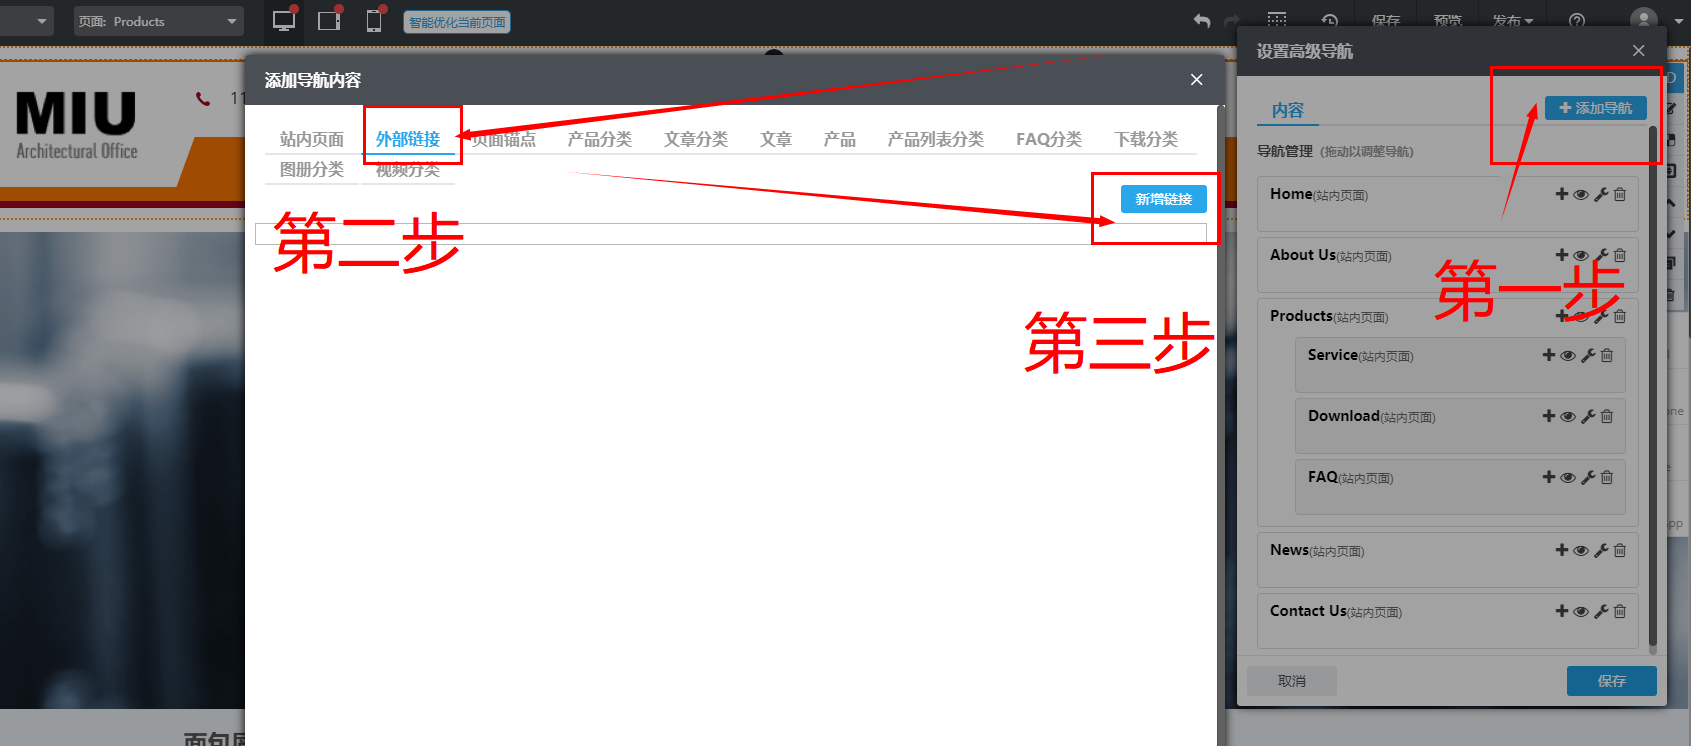The height and width of the screenshot is (746, 1691).
Task: Click the 添加导航 button
Action: click(1596, 108)
